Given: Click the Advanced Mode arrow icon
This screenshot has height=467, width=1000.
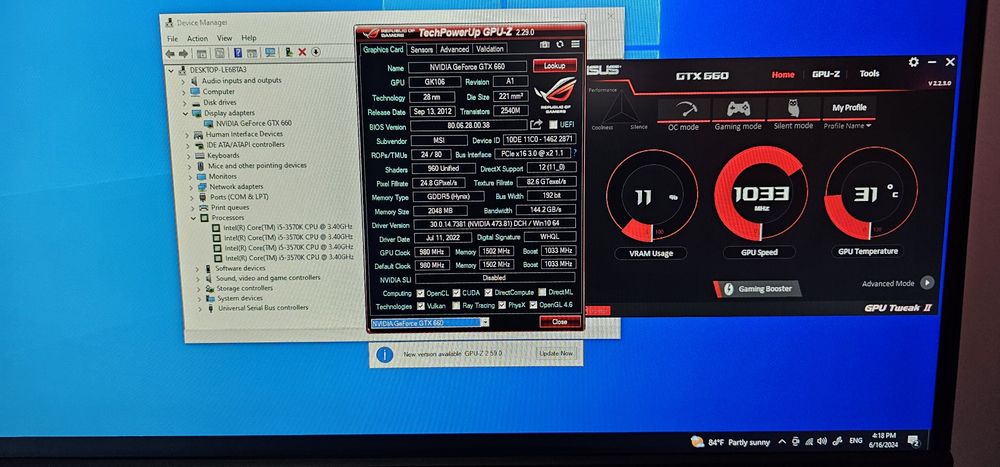Looking at the screenshot, I should pos(927,283).
